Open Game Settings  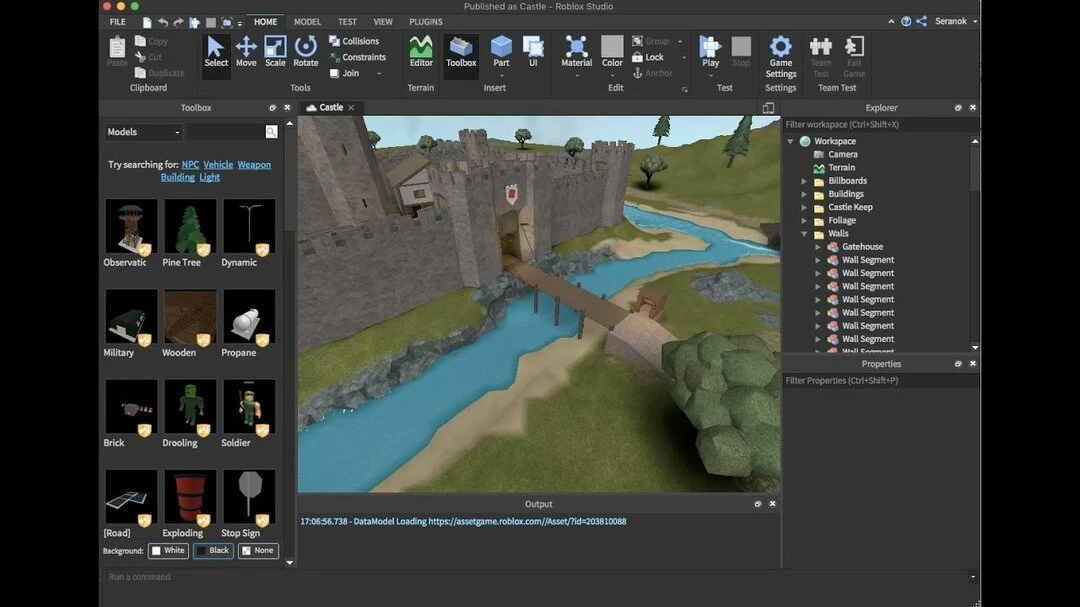tap(780, 57)
